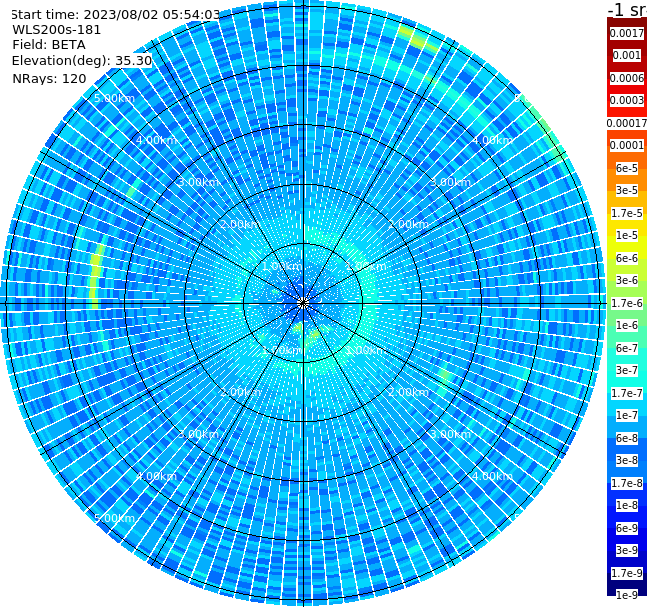Click the 6e-7 colorbar tick label
This screenshot has height=607, width=647.
point(627,348)
